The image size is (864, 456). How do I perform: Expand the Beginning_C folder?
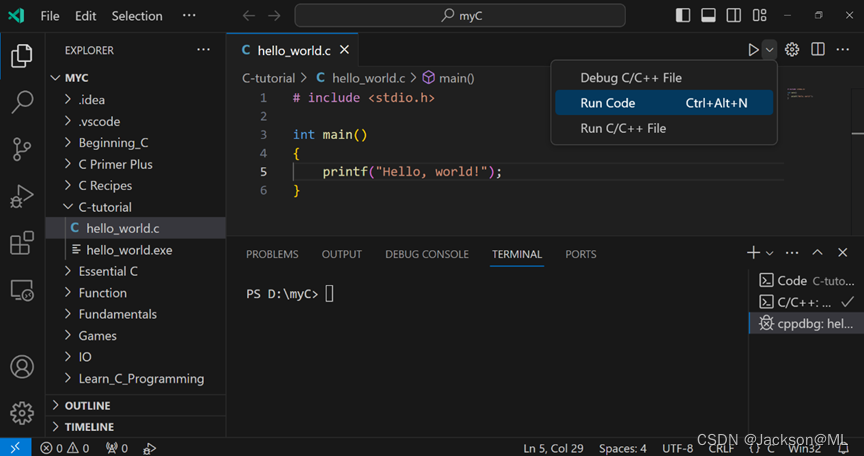(136, 143)
